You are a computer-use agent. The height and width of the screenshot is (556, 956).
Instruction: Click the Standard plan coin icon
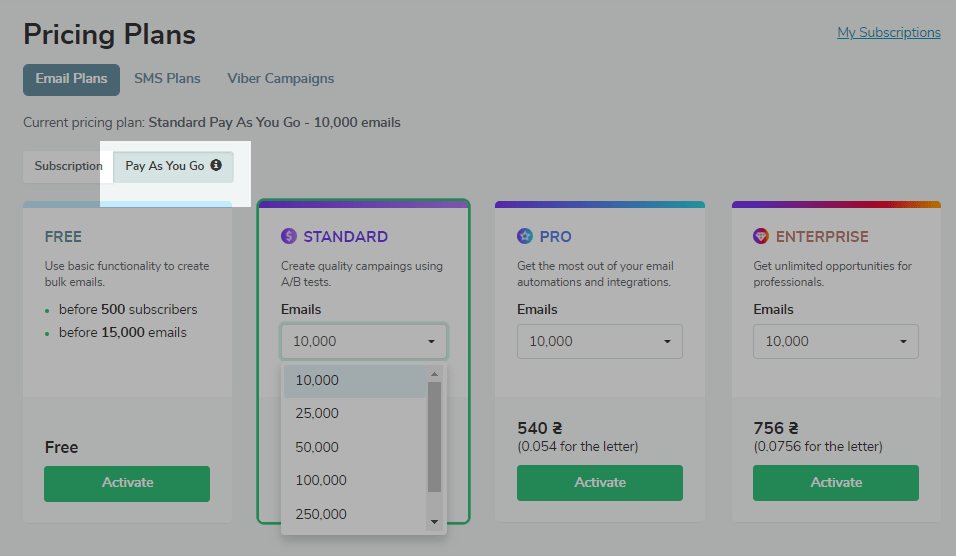289,236
